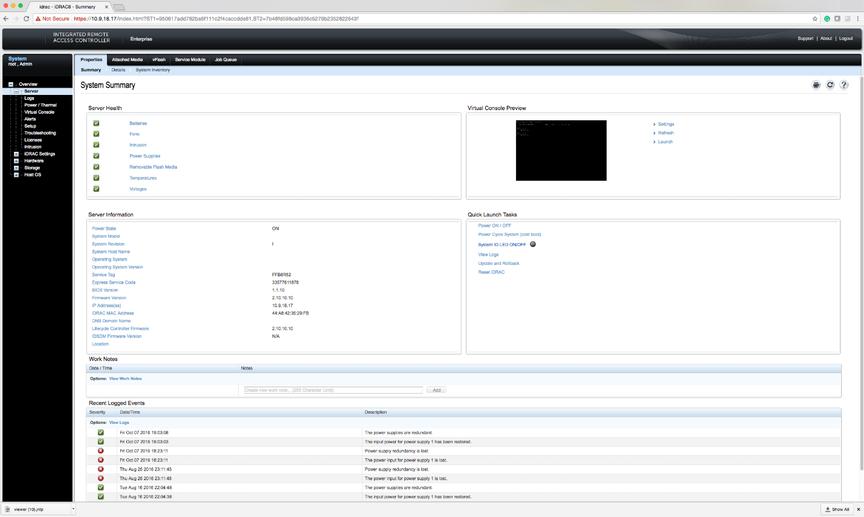
Task: Expand the Hardware tree node
Action: pos(16,161)
